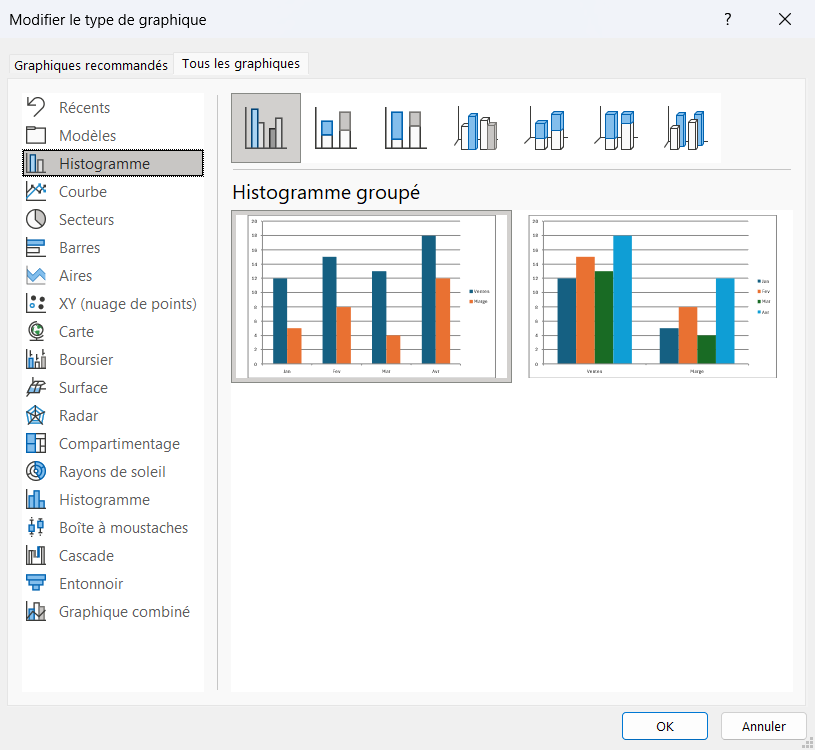This screenshot has height=750, width=815.
Task: Select the Radar category label
Action: (78, 416)
